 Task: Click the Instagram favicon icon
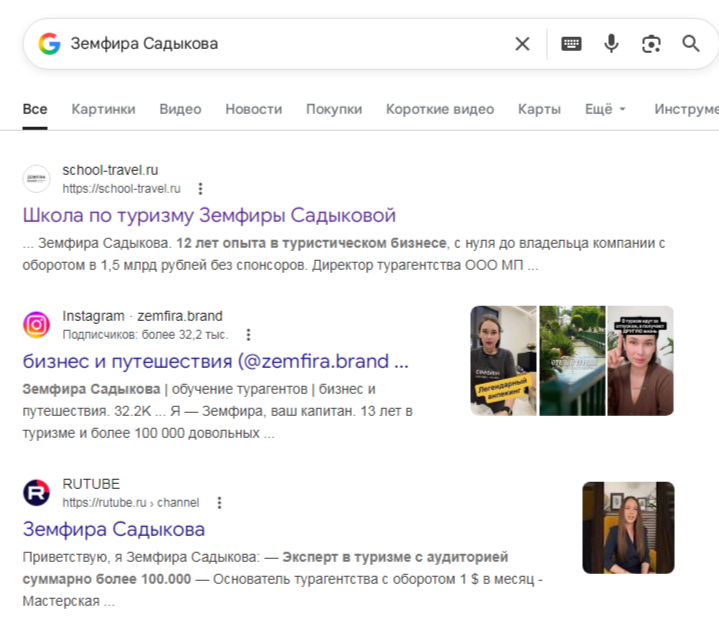coord(37,325)
